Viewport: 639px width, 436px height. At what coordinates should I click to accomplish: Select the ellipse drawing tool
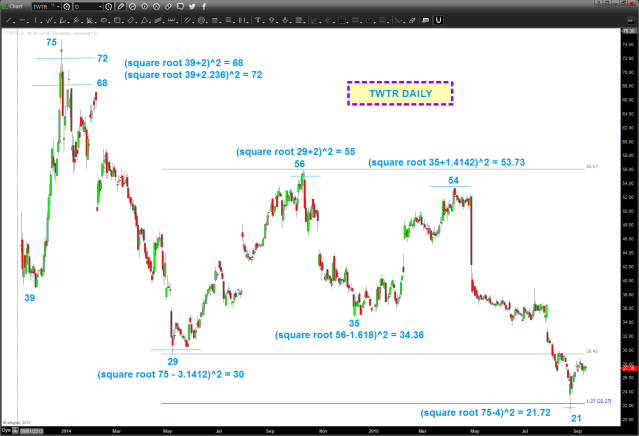tap(104, 20)
